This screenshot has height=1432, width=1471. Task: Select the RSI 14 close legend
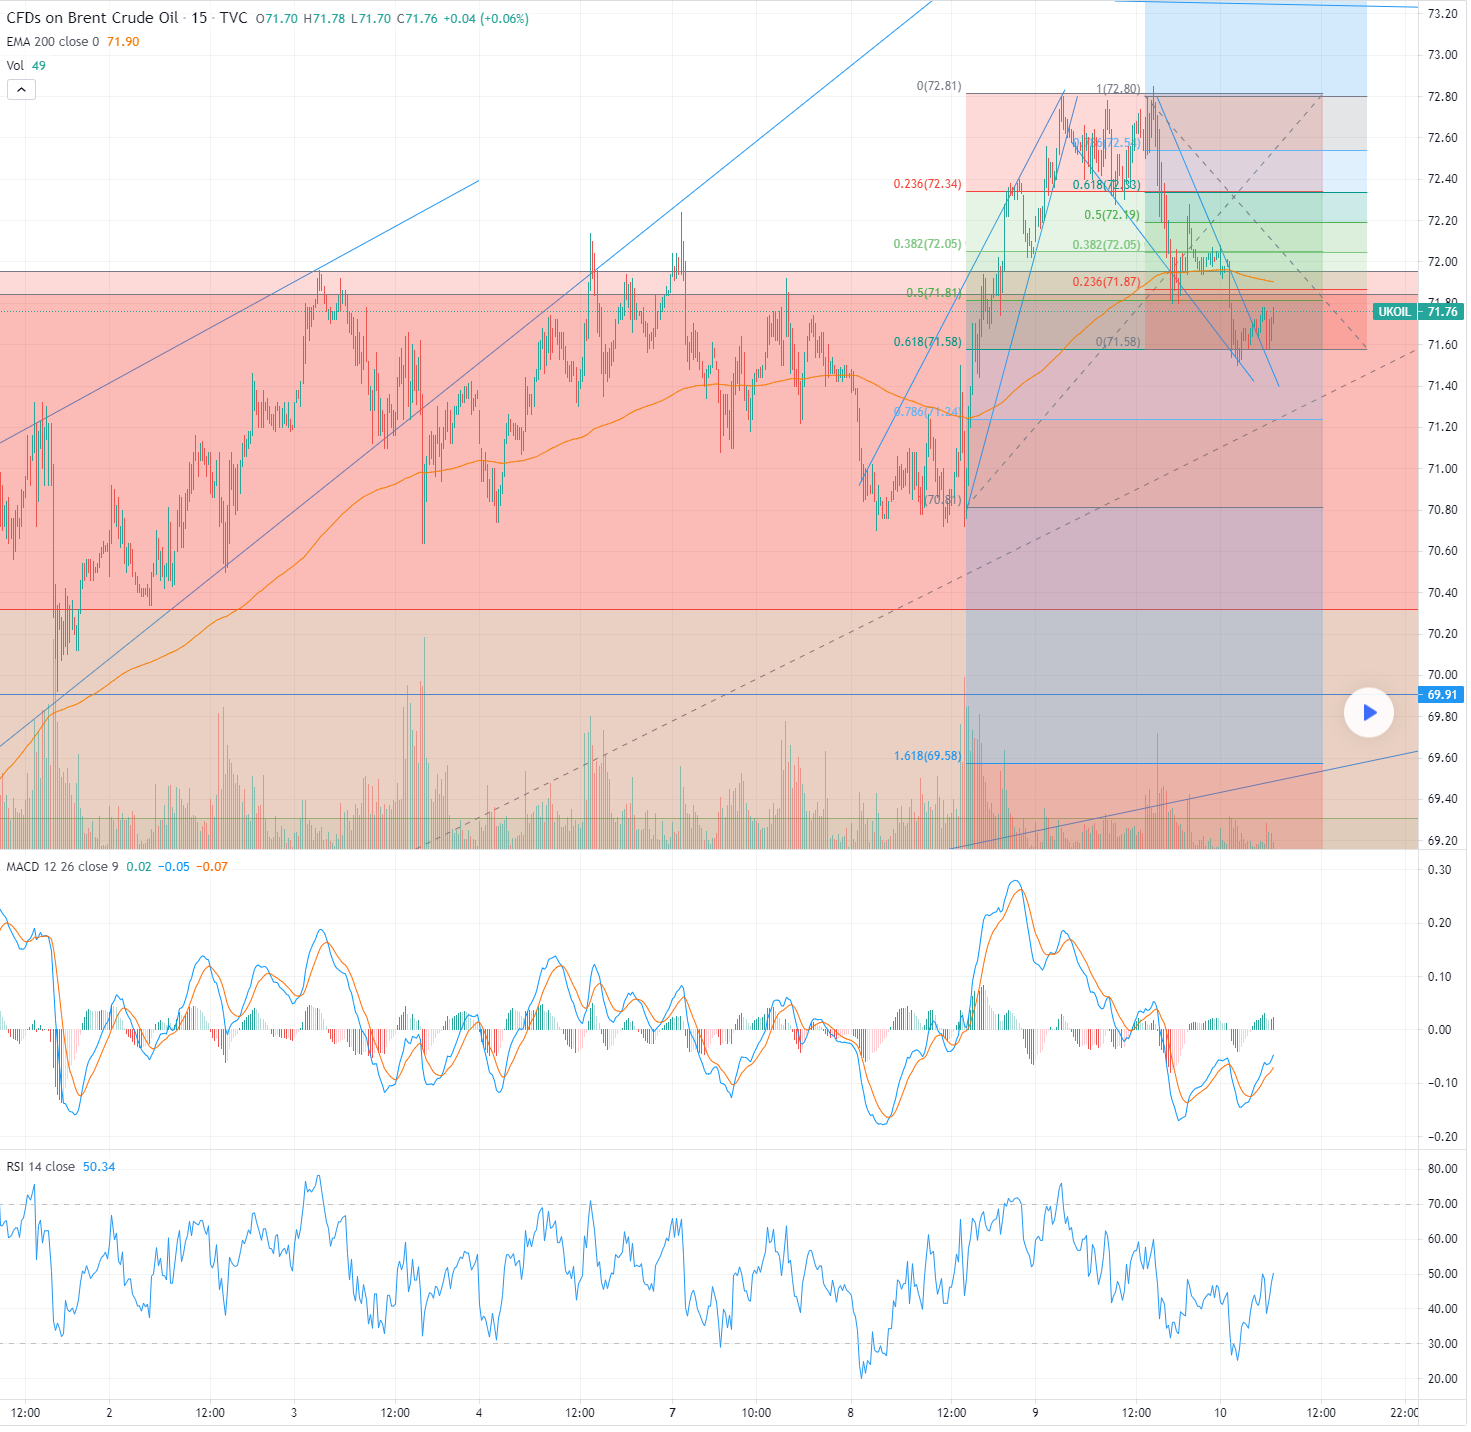point(40,1167)
